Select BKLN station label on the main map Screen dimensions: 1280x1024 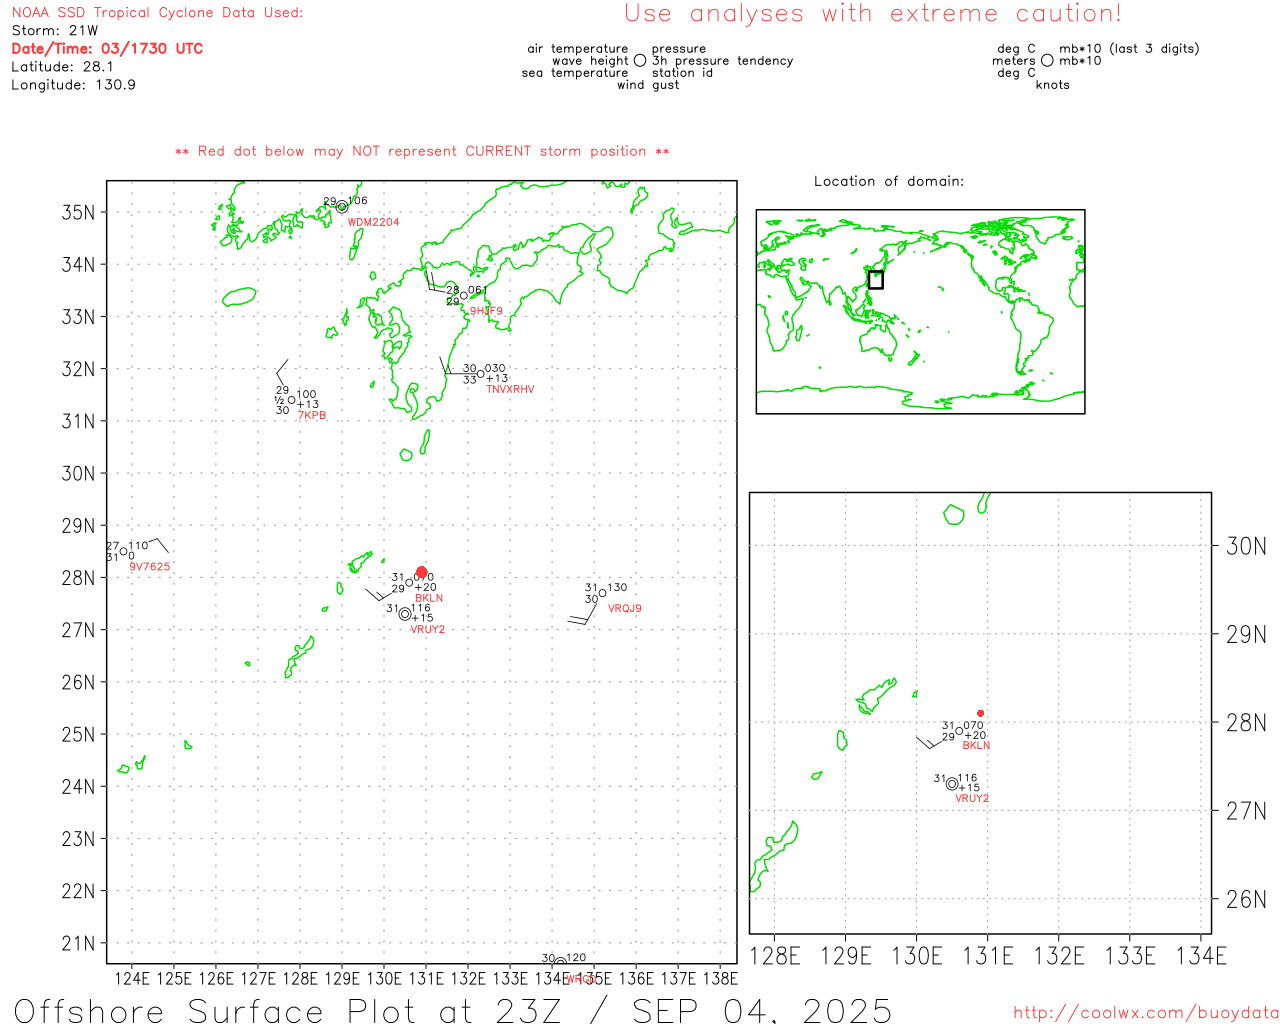429,598
